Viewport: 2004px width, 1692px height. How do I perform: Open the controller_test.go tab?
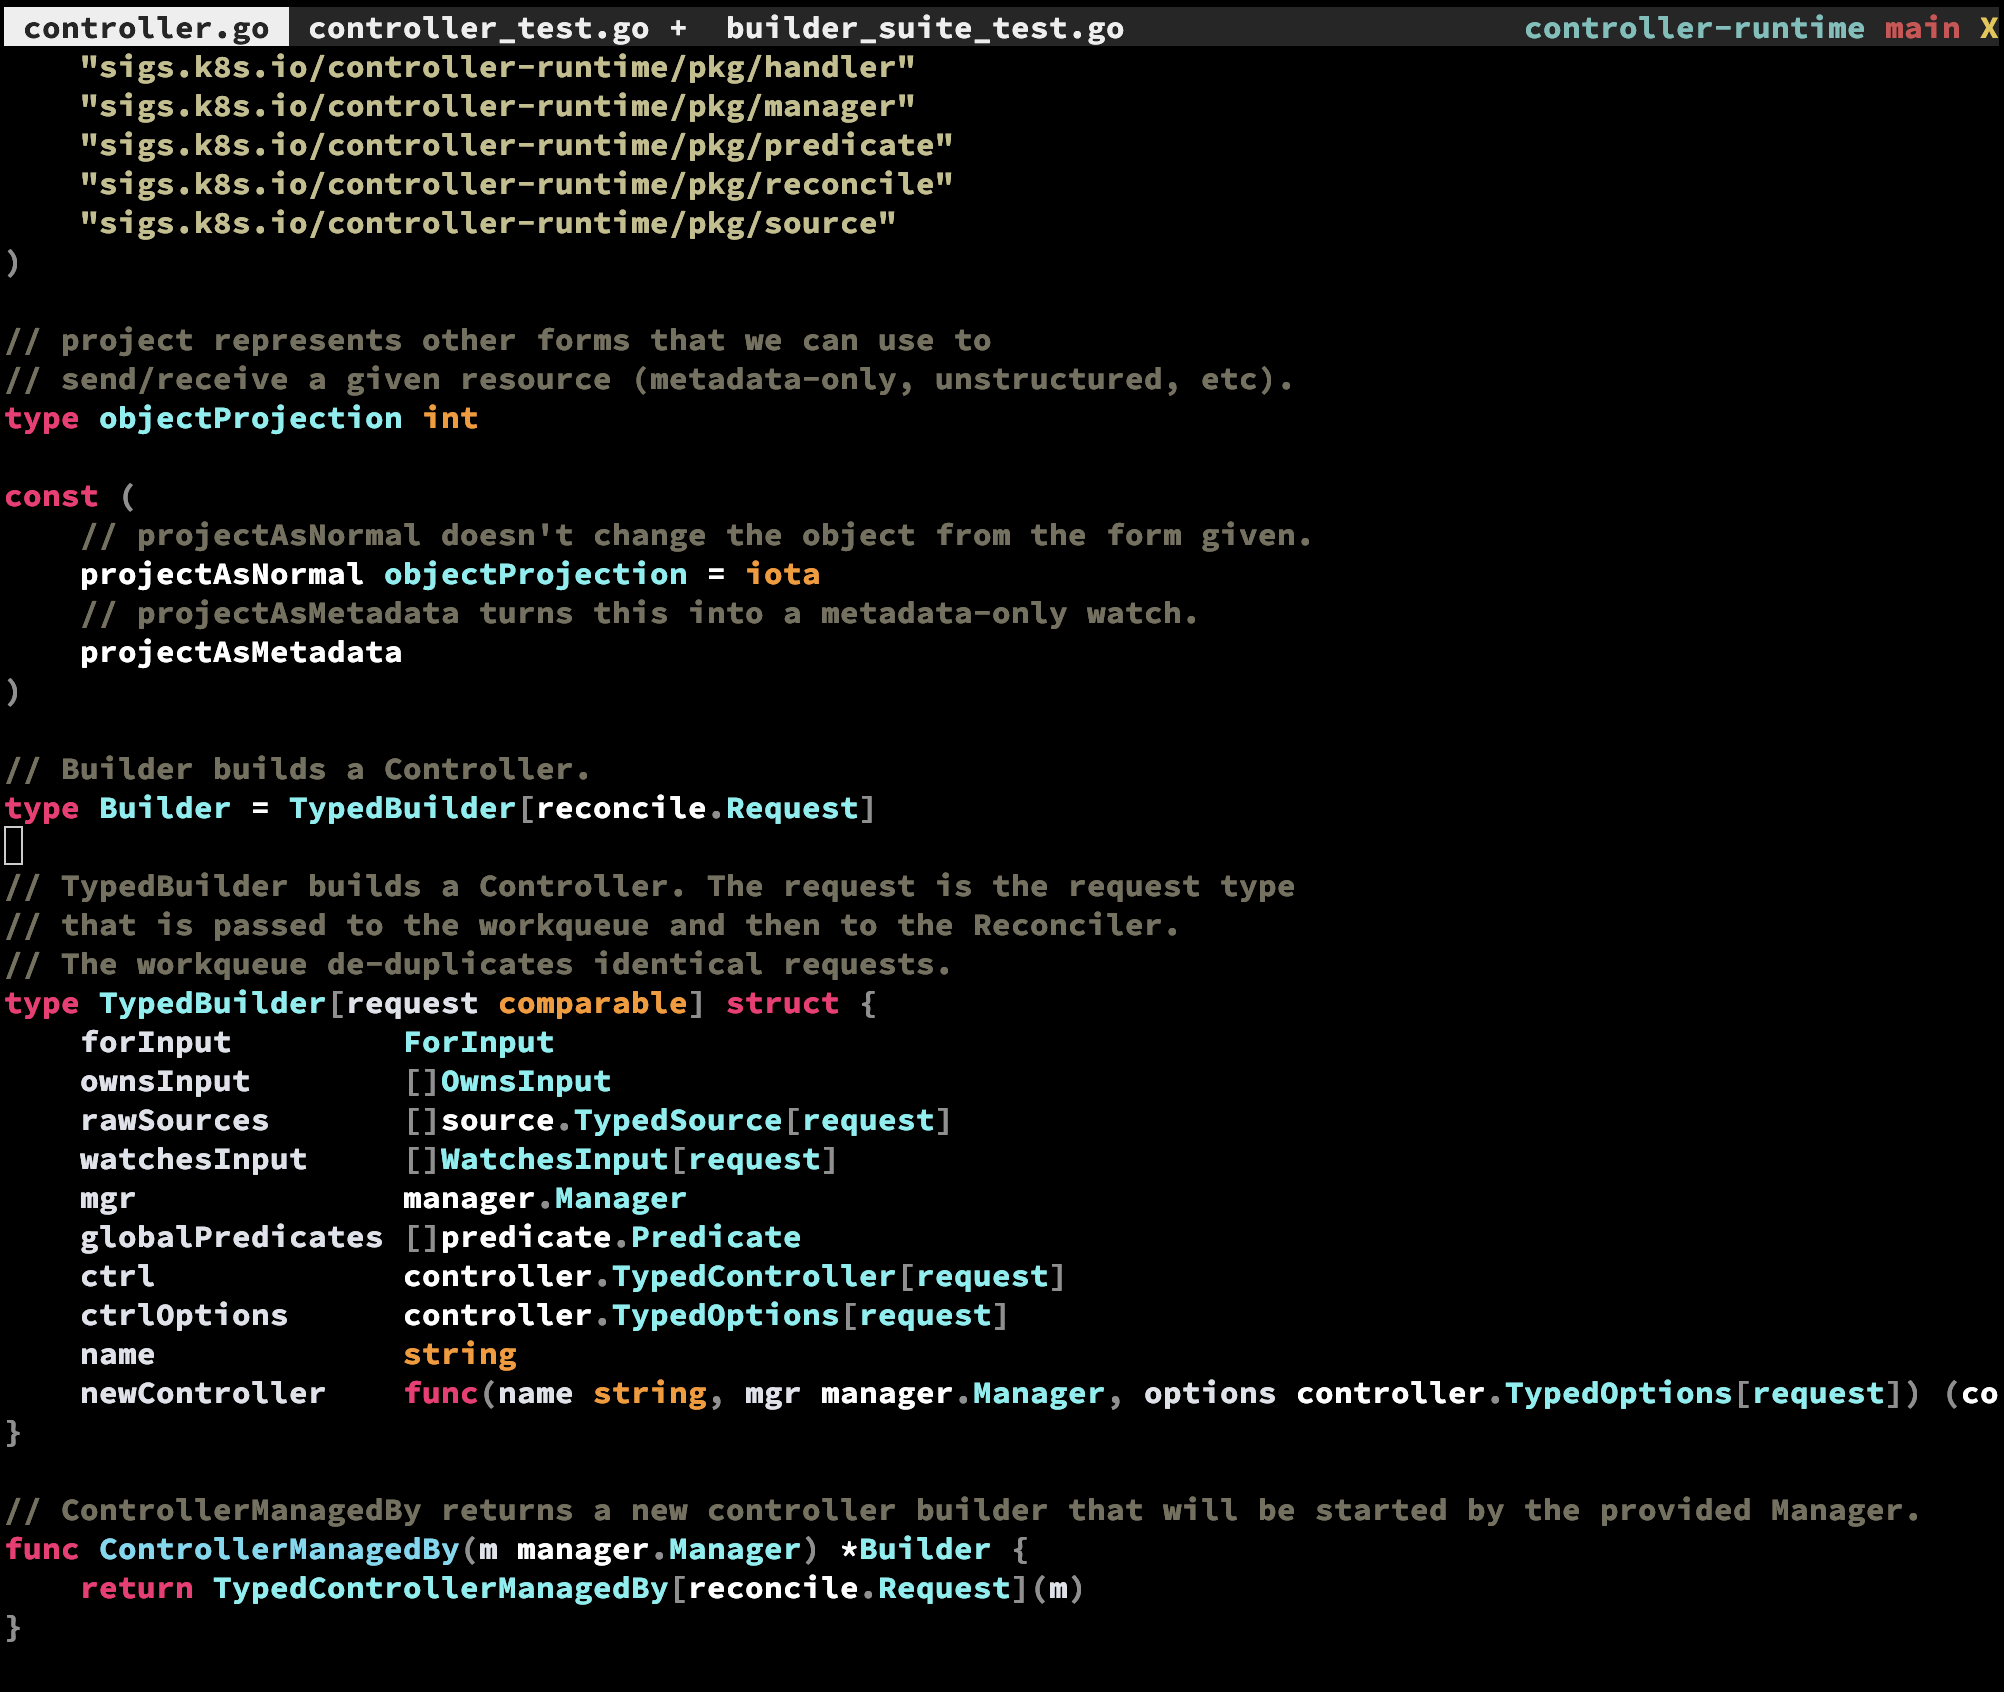pyautogui.click(x=479, y=28)
